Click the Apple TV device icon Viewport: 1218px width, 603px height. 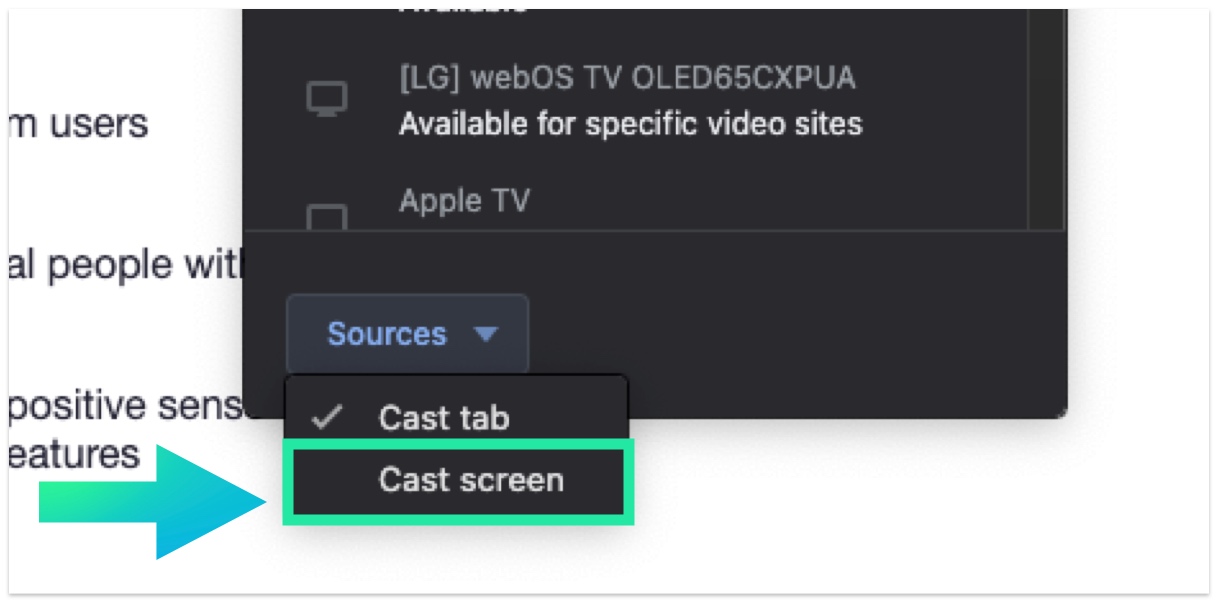tap(326, 217)
